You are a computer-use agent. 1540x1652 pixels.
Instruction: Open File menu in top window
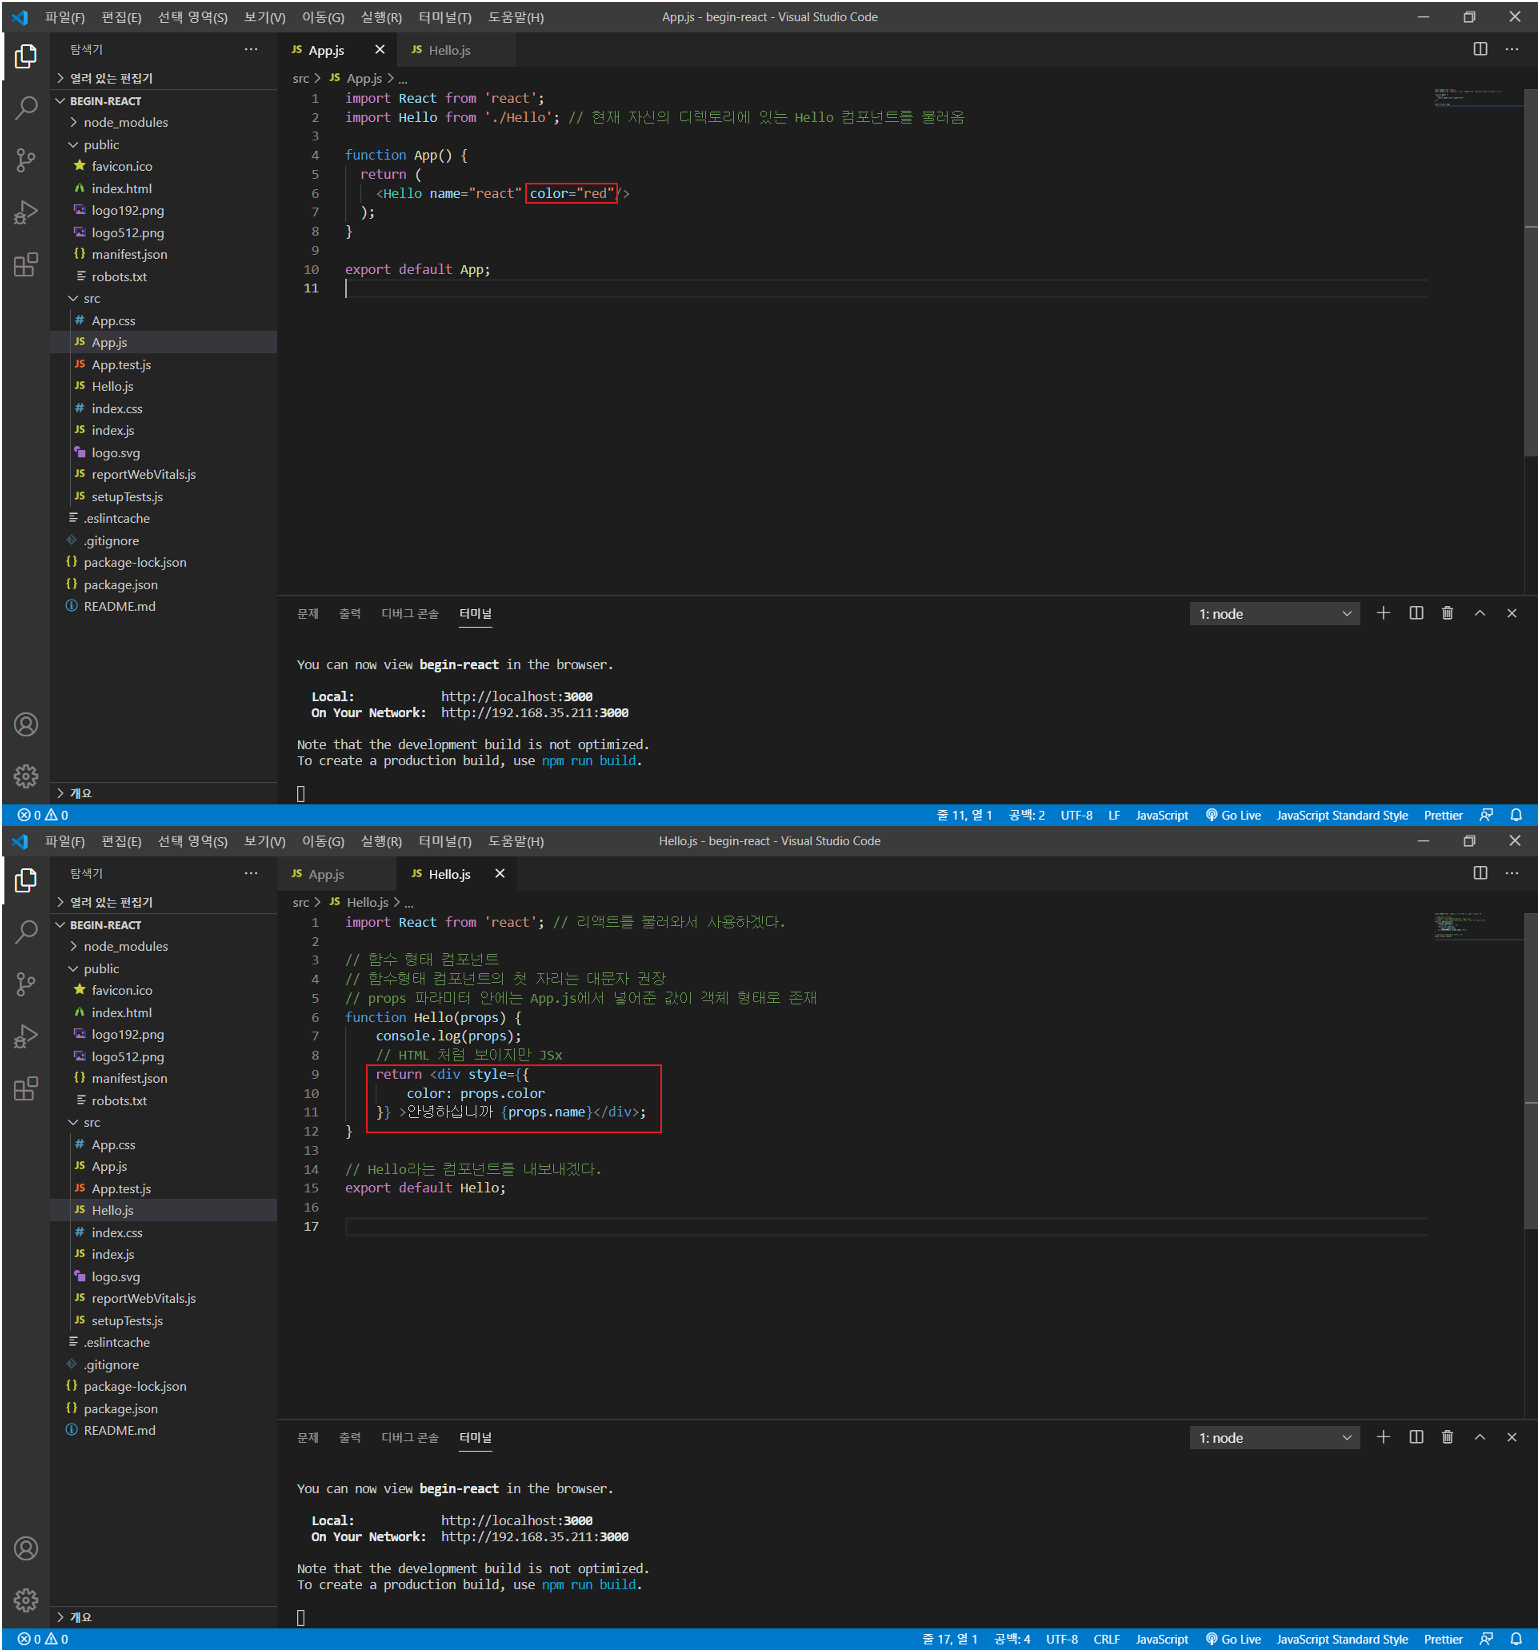[65, 17]
